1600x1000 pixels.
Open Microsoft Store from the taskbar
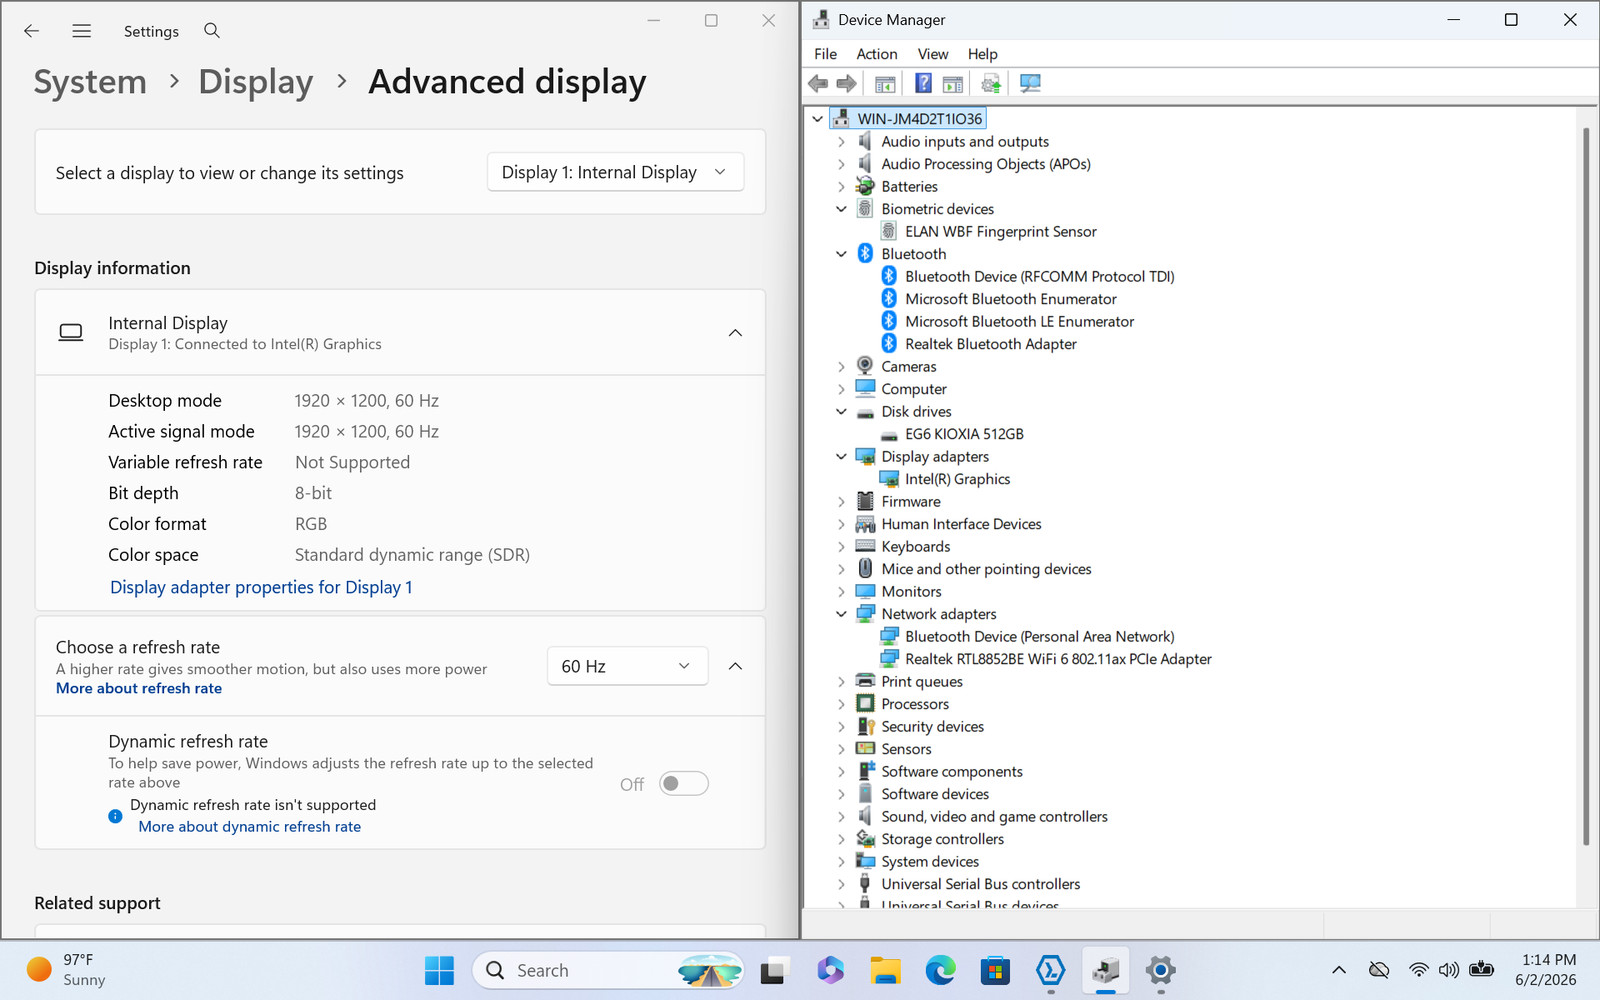tap(995, 970)
